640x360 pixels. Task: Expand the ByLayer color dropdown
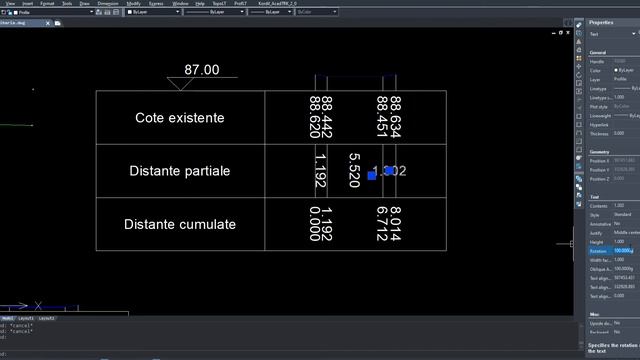coord(178,12)
